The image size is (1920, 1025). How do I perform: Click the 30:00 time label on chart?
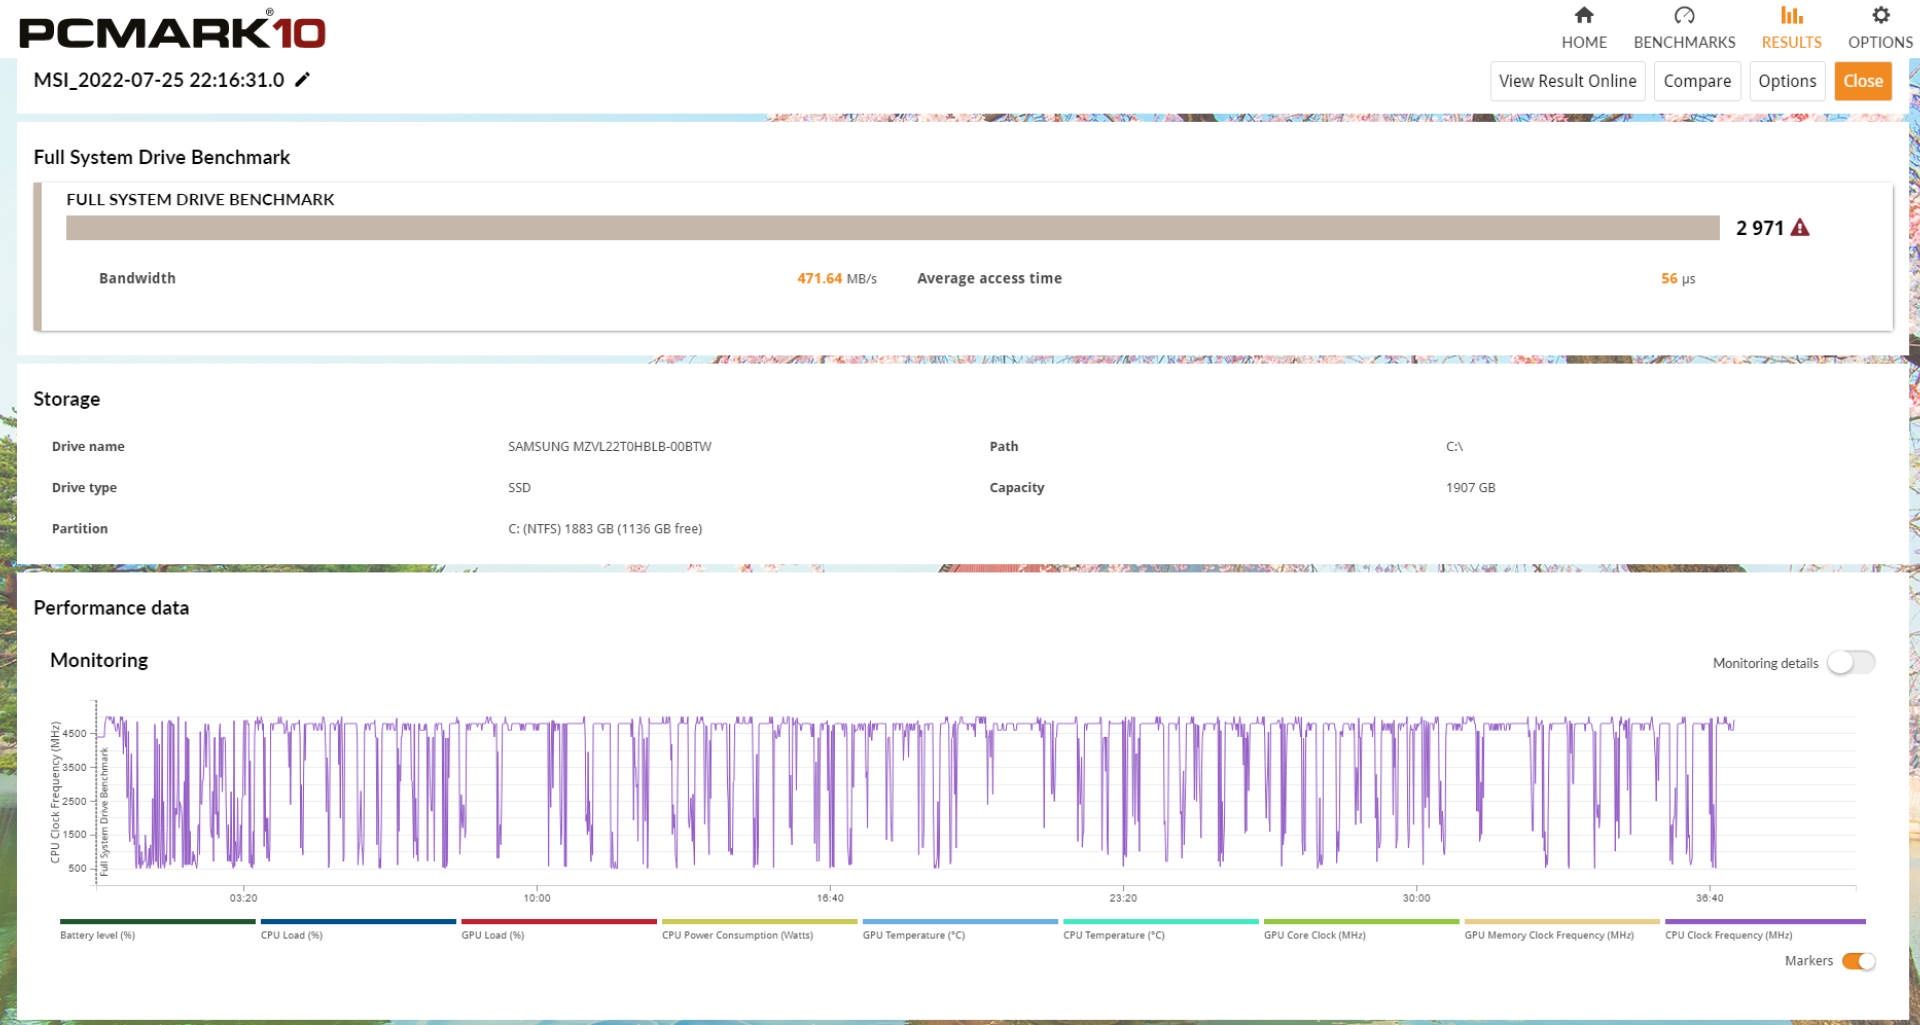(x=1416, y=898)
